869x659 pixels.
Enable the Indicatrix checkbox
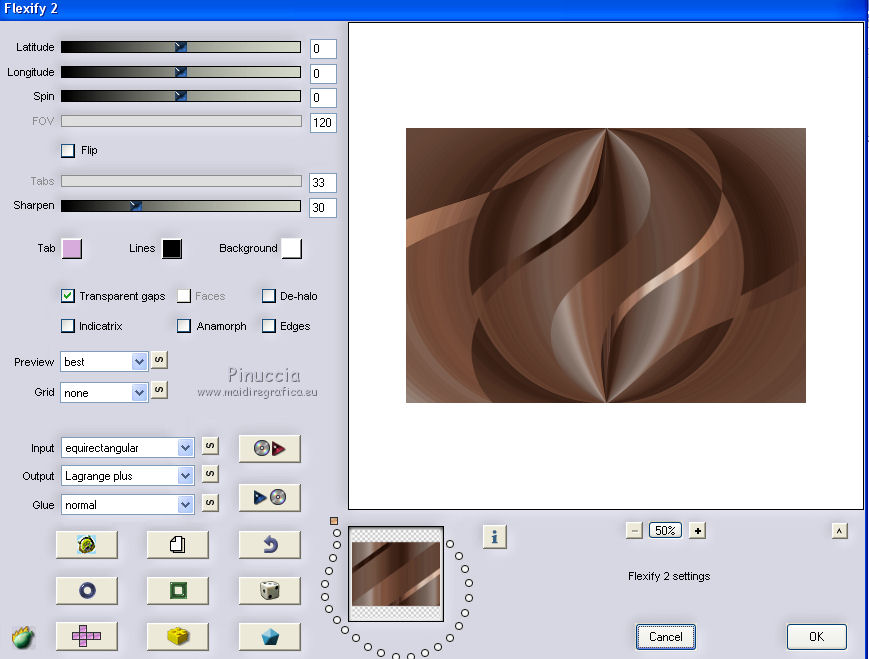[68, 326]
